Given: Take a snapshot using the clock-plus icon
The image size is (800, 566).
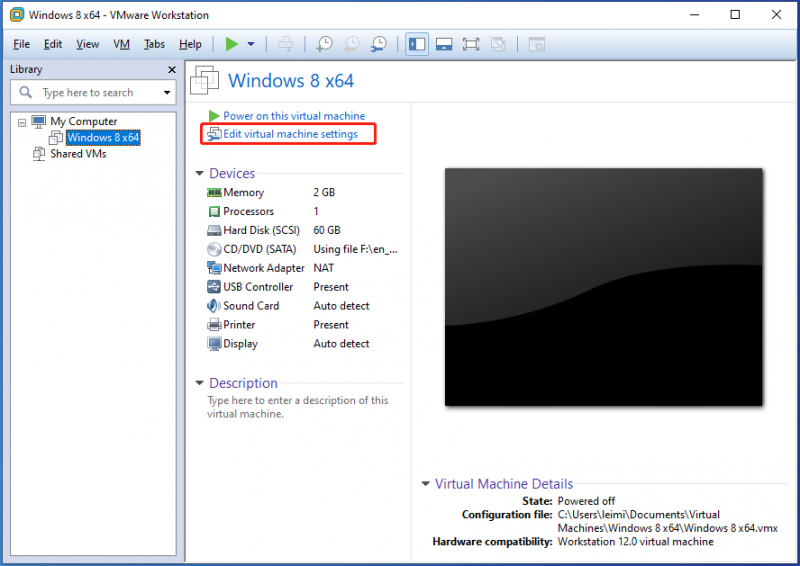Looking at the screenshot, I should coord(324,44).
